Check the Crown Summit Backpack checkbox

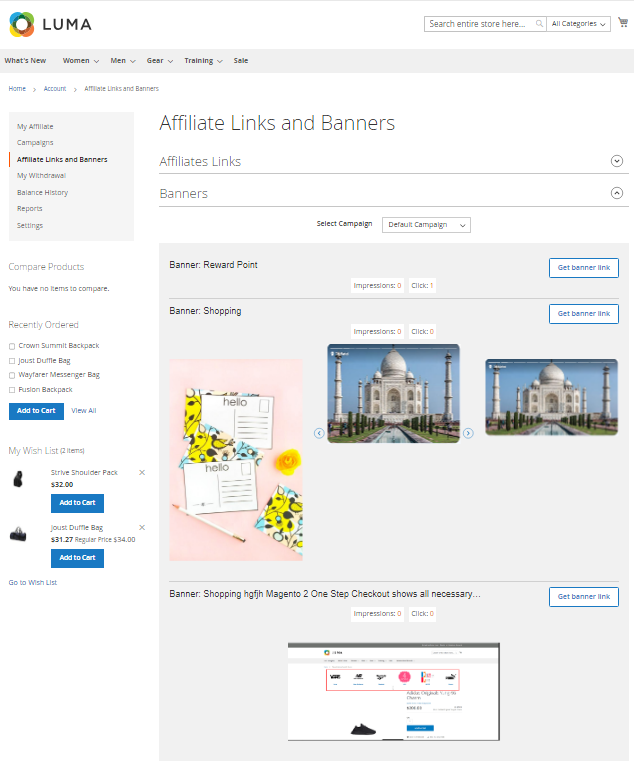pos(12,346)
